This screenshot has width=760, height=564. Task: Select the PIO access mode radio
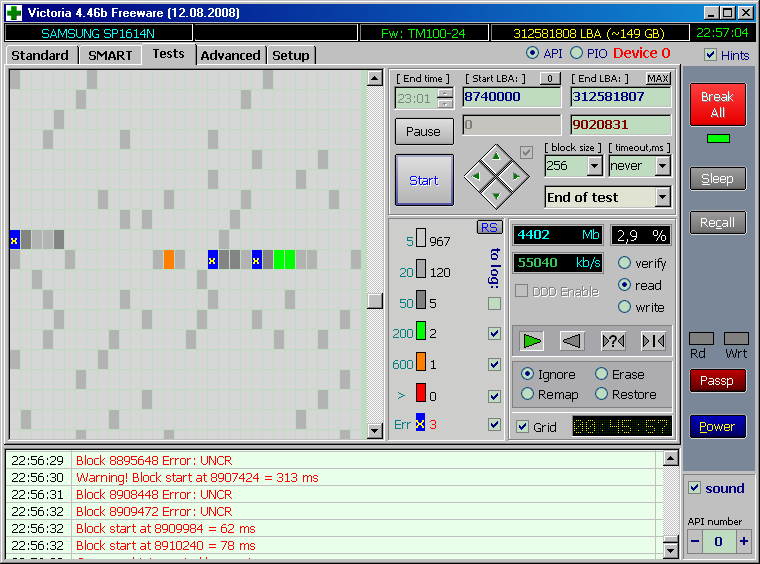(576, 53)
